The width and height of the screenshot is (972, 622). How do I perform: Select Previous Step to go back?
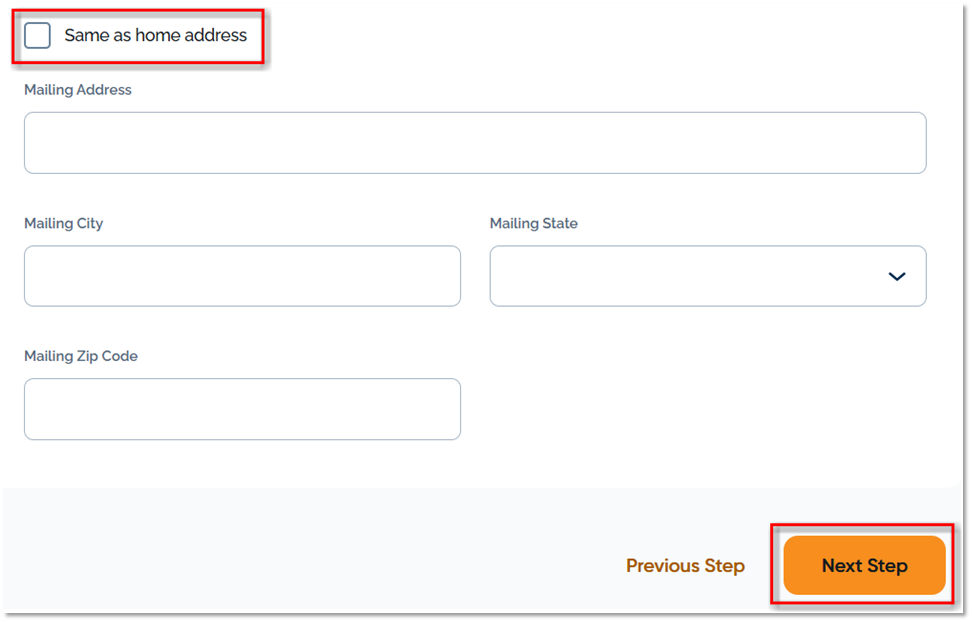click(x=685, y=565)
